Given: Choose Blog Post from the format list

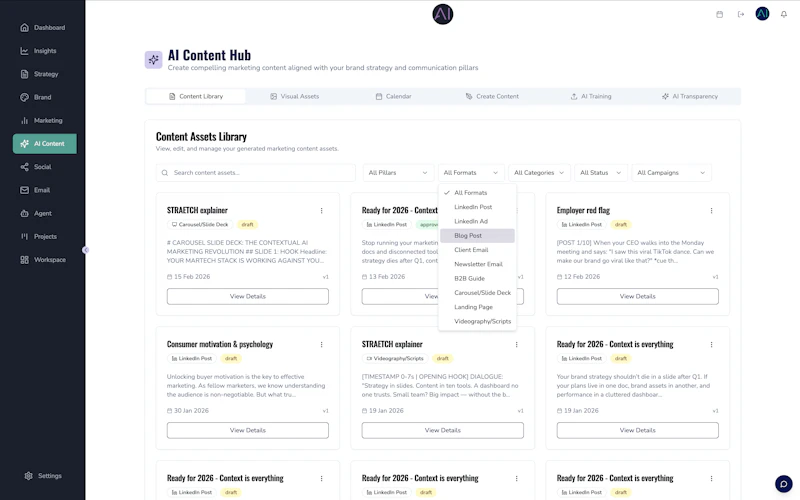Looking at the screenshot, I should [x=477, y=236].
